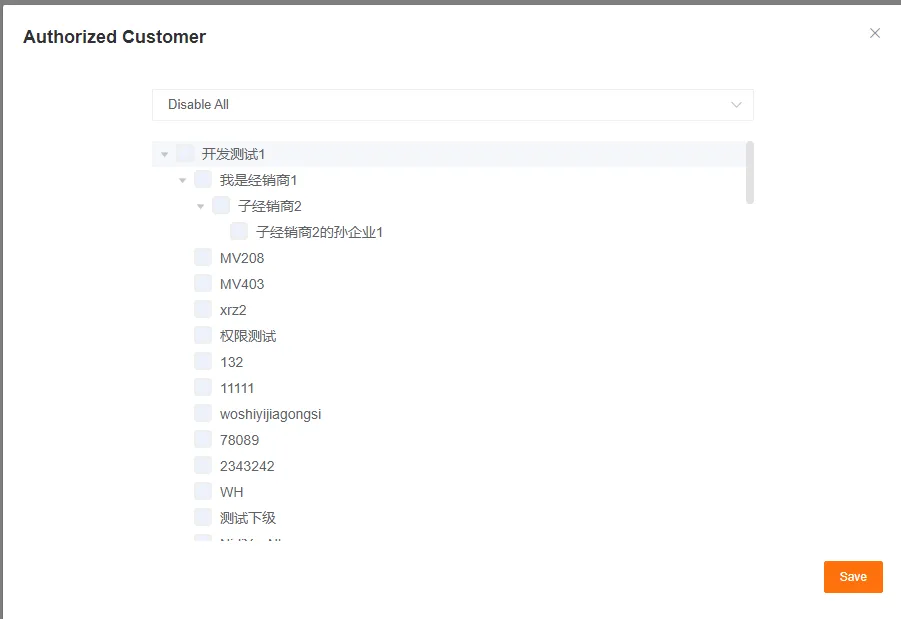This screenshot has height=619, width=901.
Task: Check the box for 132
Action: pos(201,361)
